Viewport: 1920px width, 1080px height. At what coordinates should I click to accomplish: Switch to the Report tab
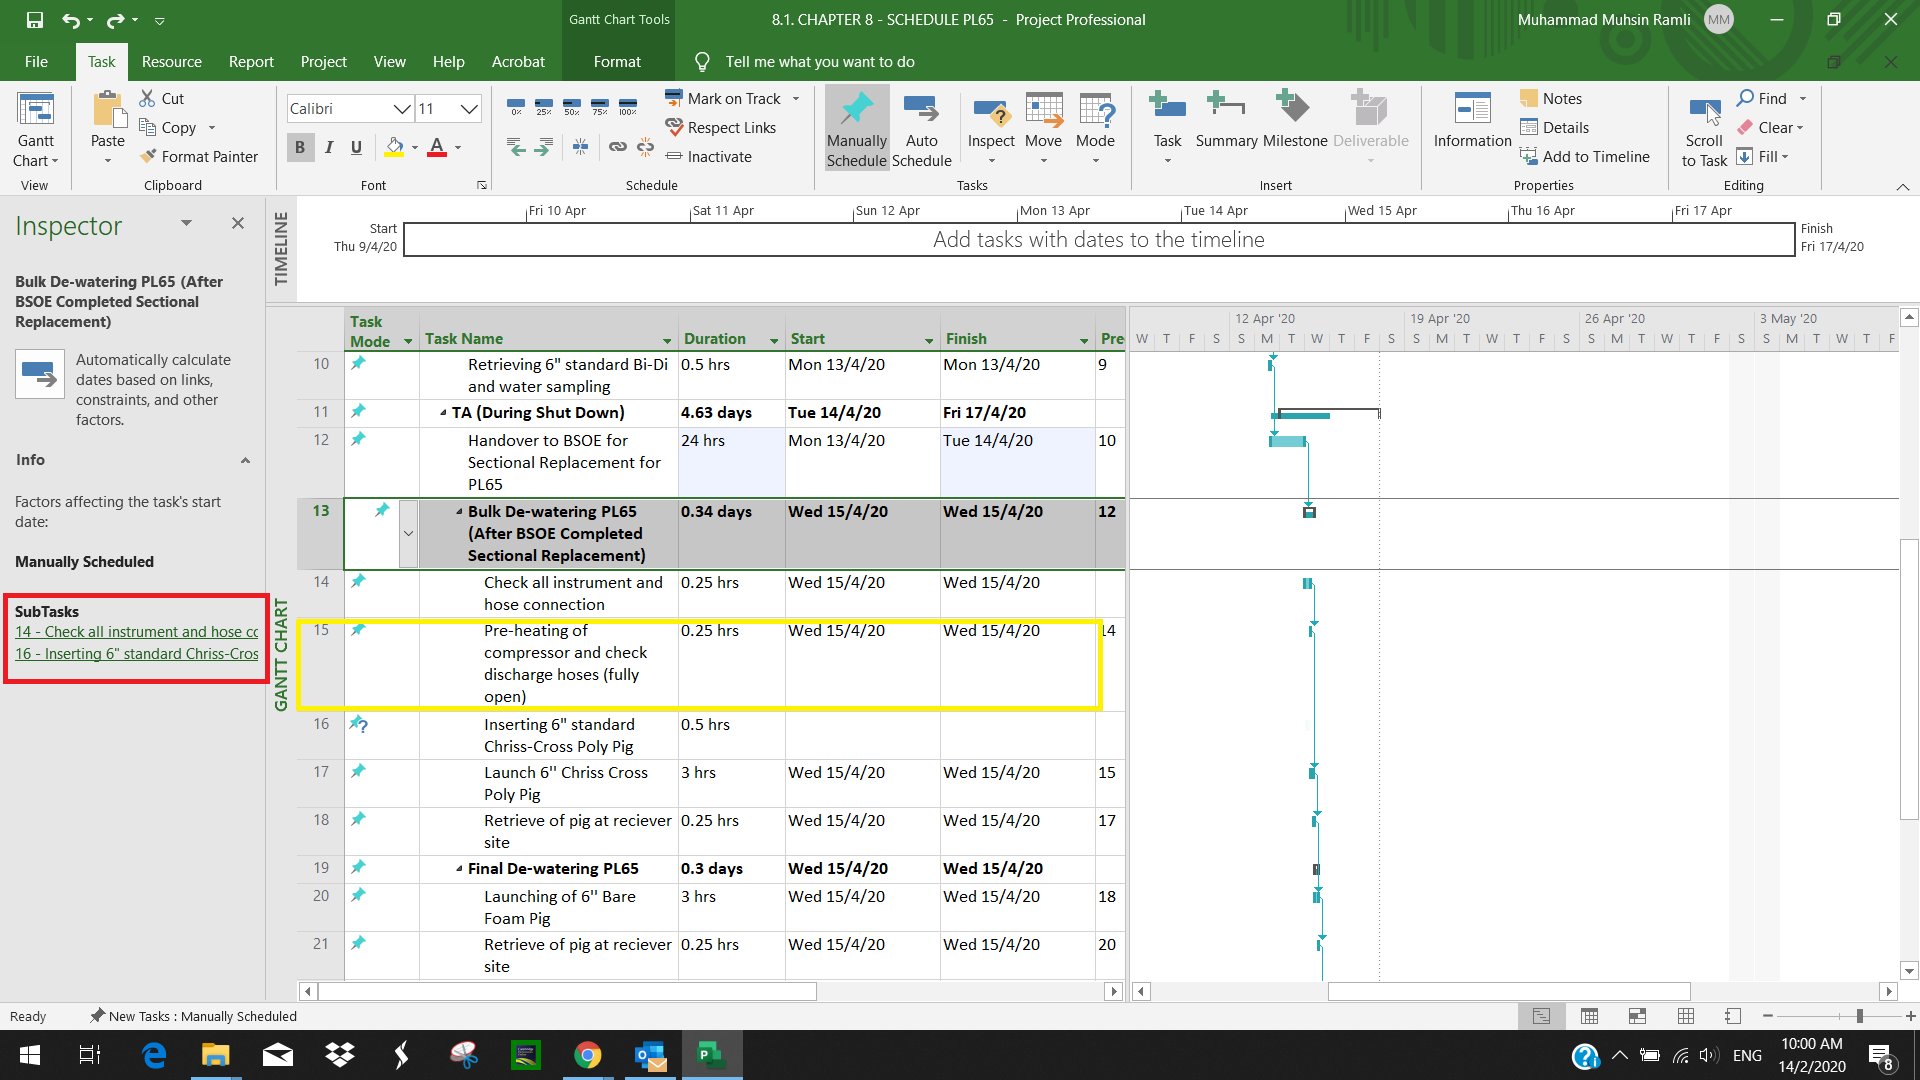pyautogui.click(x=251, y=62)
